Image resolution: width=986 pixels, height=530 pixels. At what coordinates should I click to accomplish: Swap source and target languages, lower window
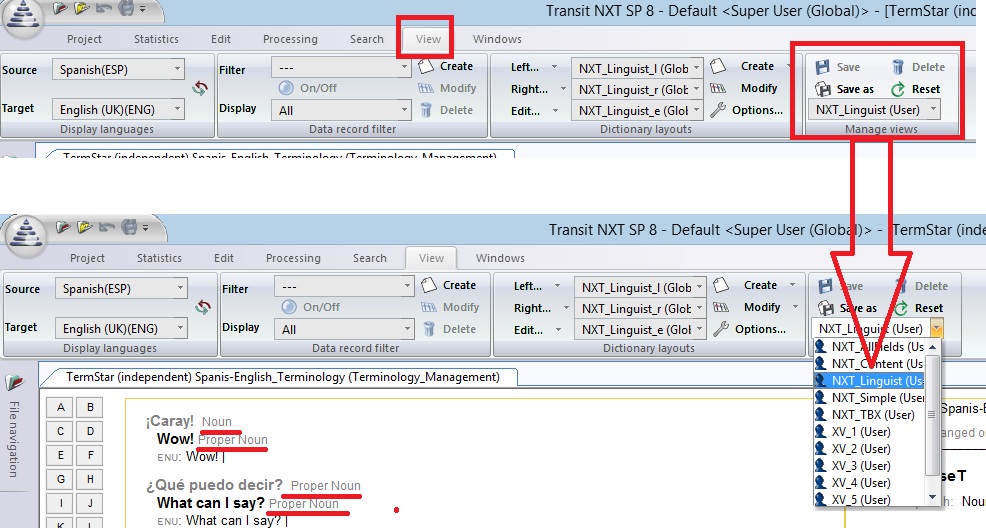[x=202, y=307]
